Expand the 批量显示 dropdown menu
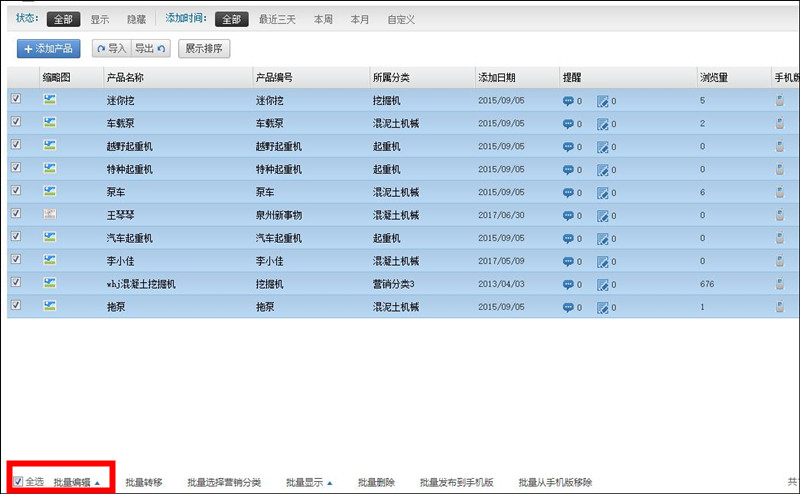Viewport: 800px width, 494px height. pyautogui.click(x=309, y=482)
